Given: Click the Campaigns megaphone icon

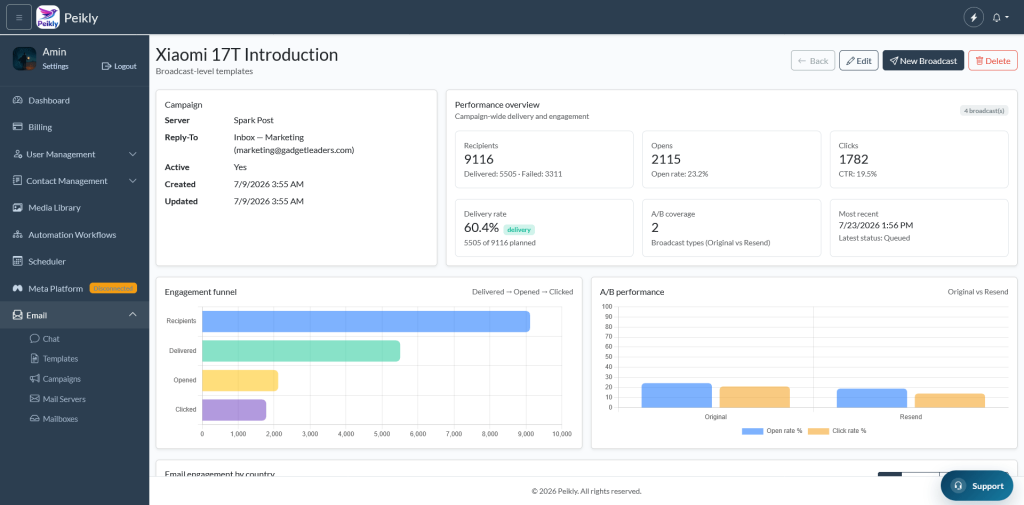Looking at the screenshot, I should pyautogui.click(x=35, y=379).
